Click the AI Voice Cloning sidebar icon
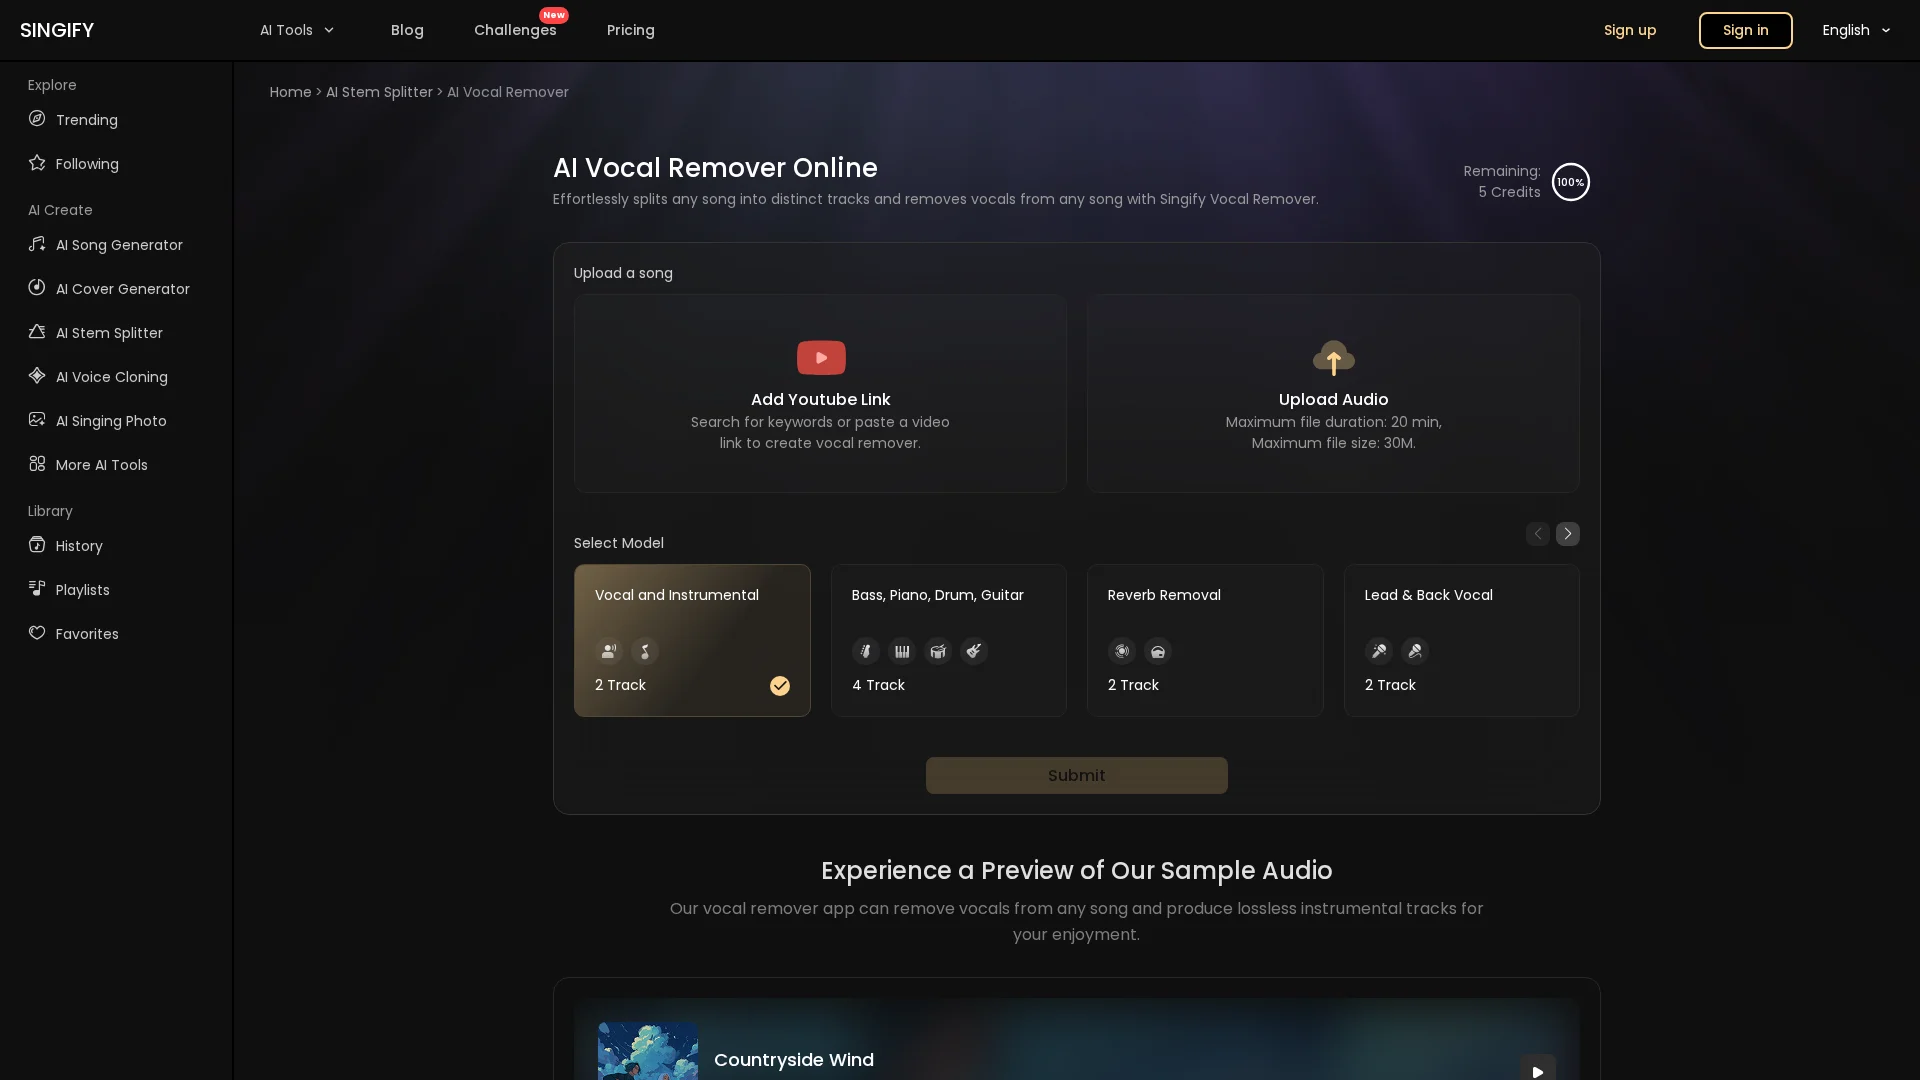The height and width of the screenshot is (1080, 1920). (x=37, y=376)
